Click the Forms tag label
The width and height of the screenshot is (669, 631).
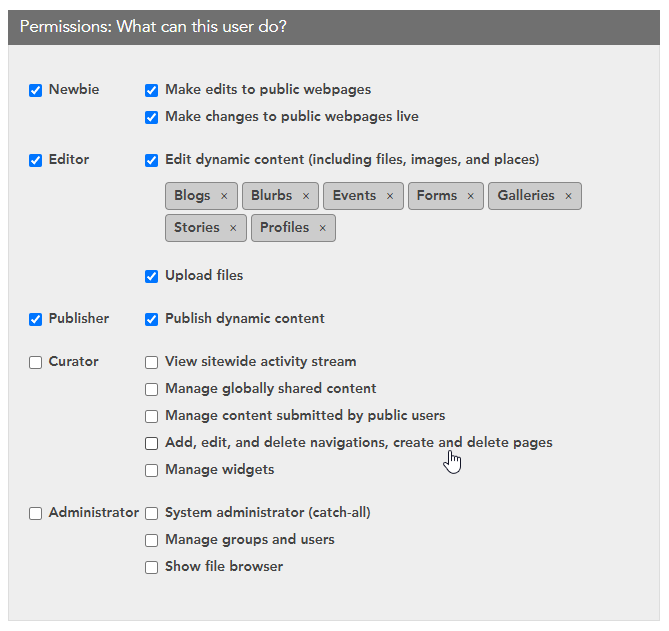pyautogui.click(x=436, y=196)
